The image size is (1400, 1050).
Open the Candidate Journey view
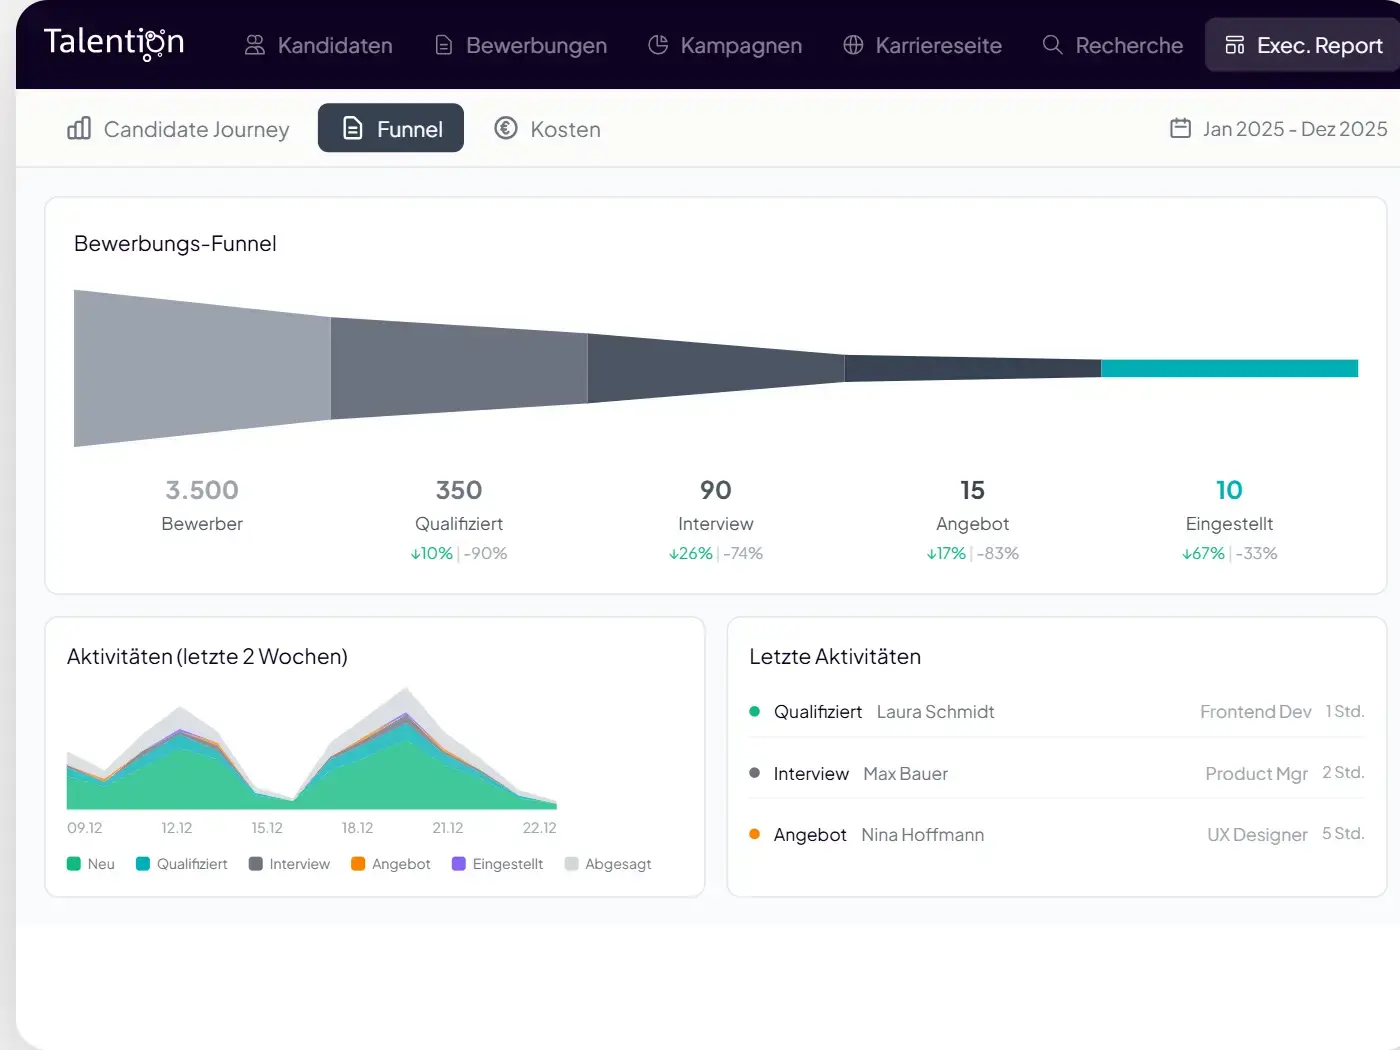click(178, 128)
